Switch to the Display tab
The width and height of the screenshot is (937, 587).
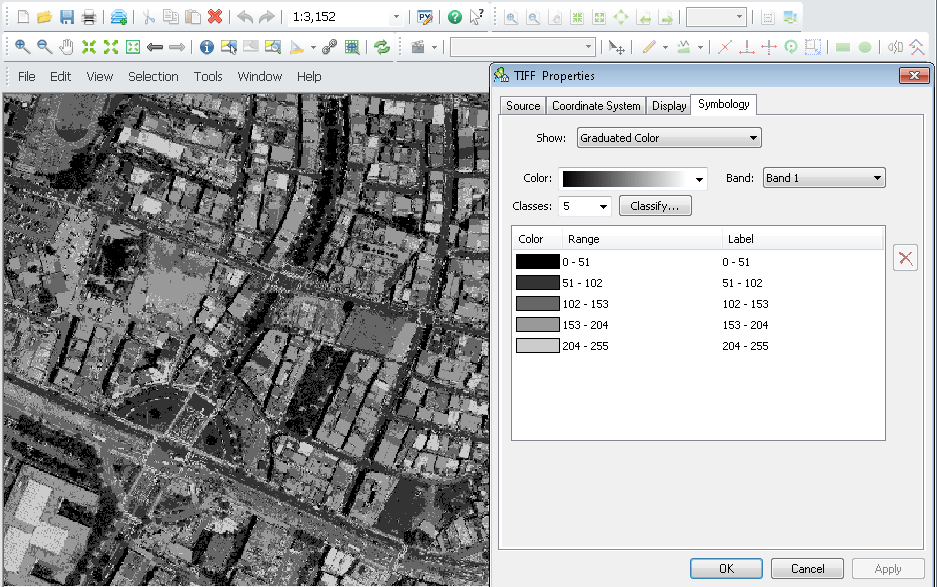[x=668, y=104]
